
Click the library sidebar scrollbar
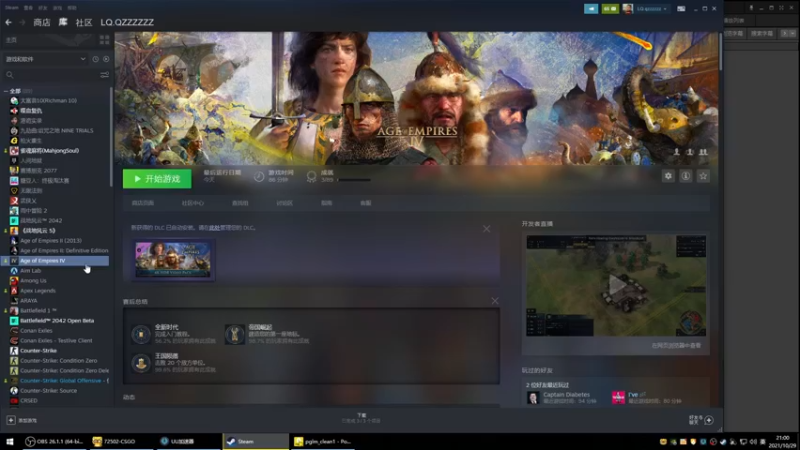(111, 137)
